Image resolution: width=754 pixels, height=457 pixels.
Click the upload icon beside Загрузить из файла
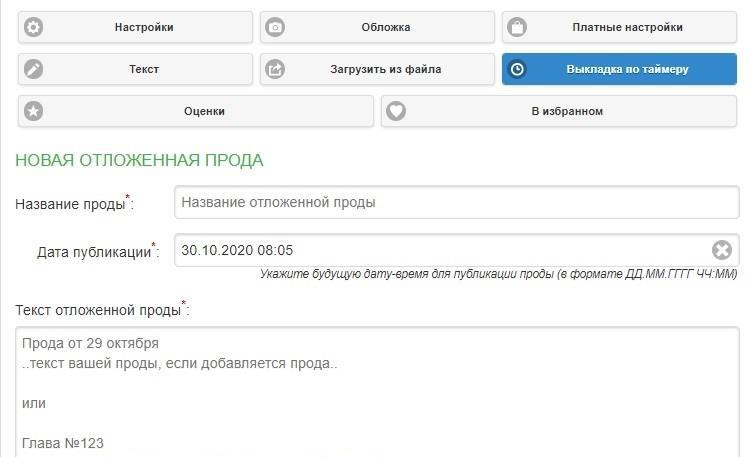[276, 69]
